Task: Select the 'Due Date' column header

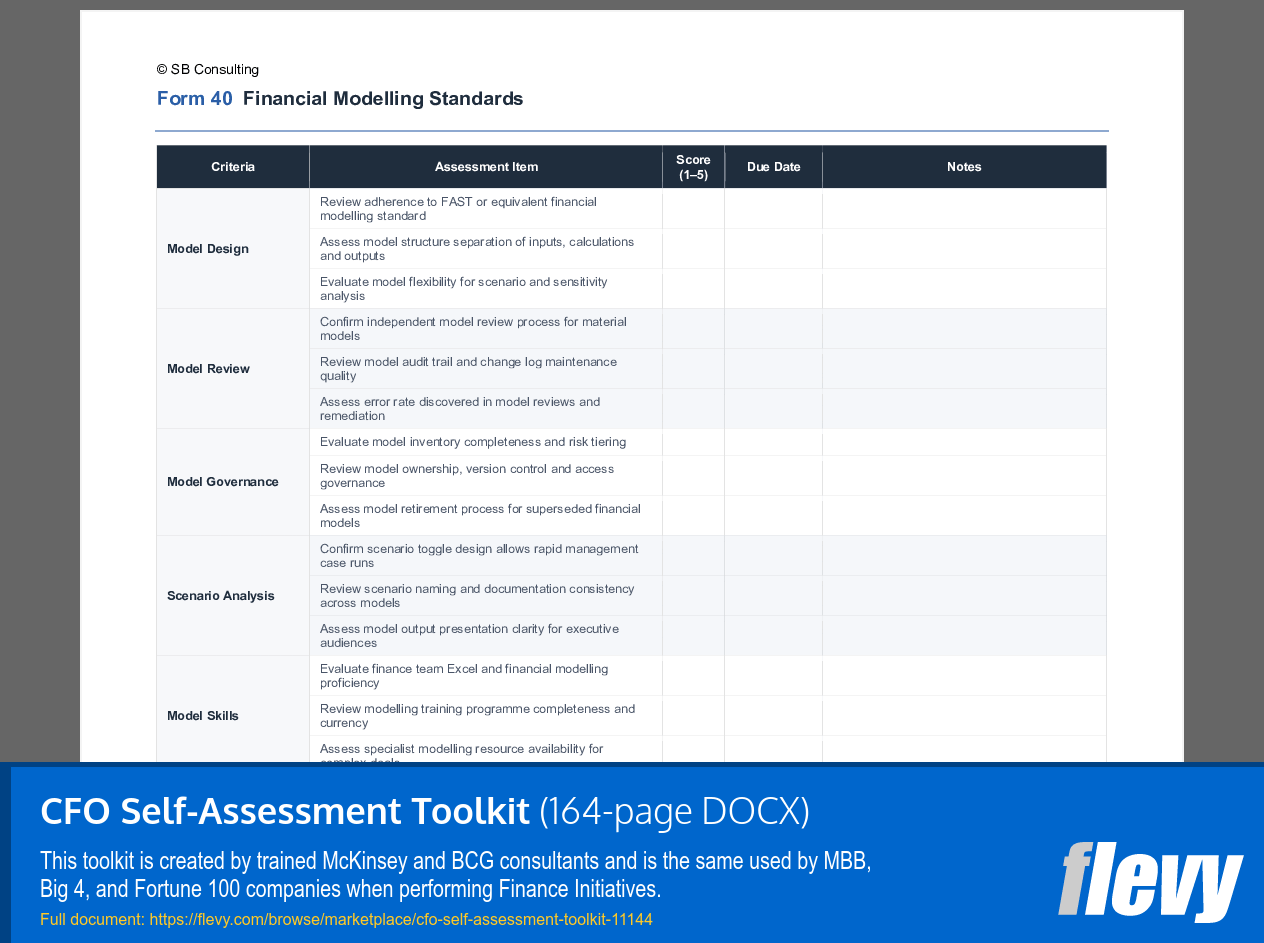Action: point(773,166)
